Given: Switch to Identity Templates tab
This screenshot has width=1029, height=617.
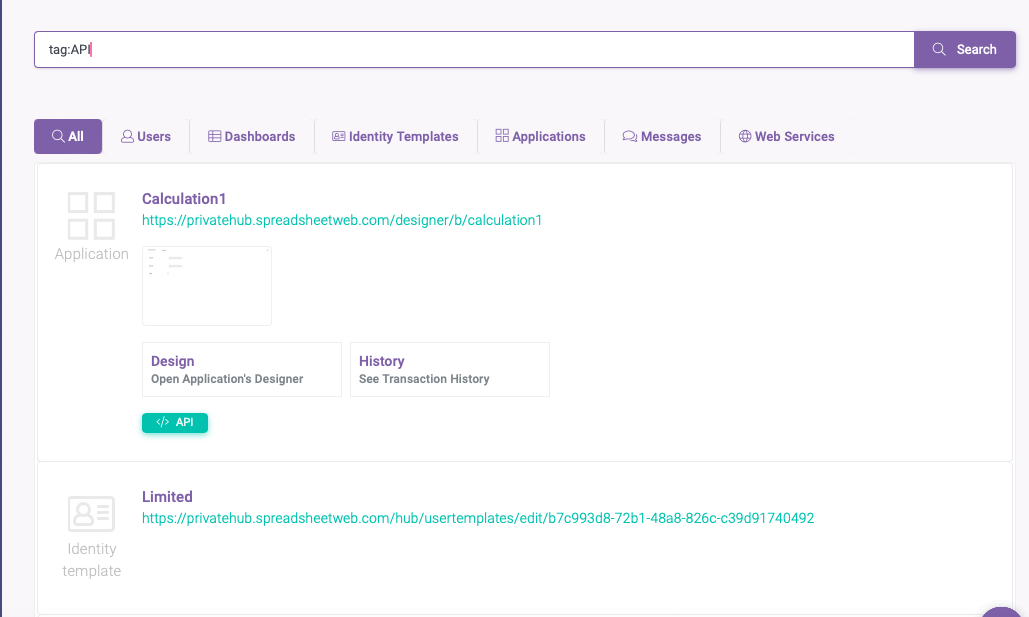Looking at the screenshot, I should coord(396,137).
